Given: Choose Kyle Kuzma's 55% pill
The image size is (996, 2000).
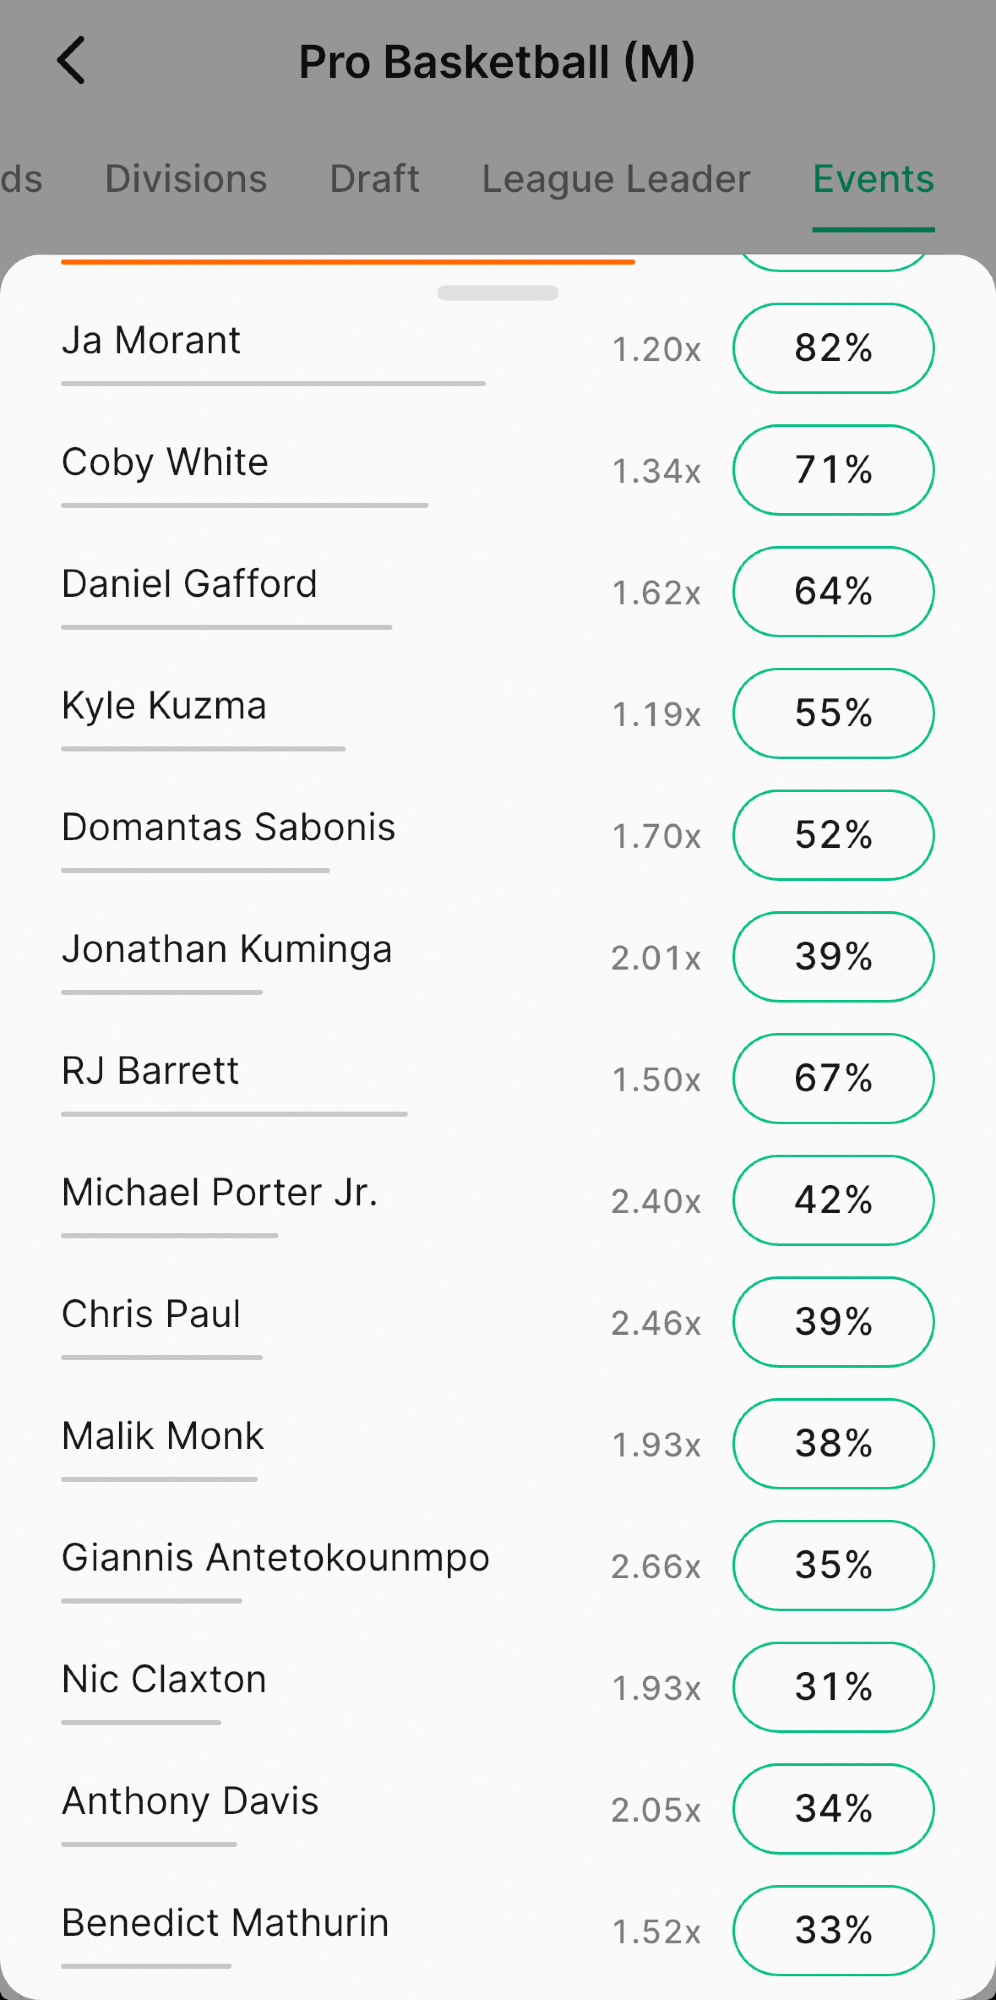Looking at the screenshot, I should tap(833, 714).
